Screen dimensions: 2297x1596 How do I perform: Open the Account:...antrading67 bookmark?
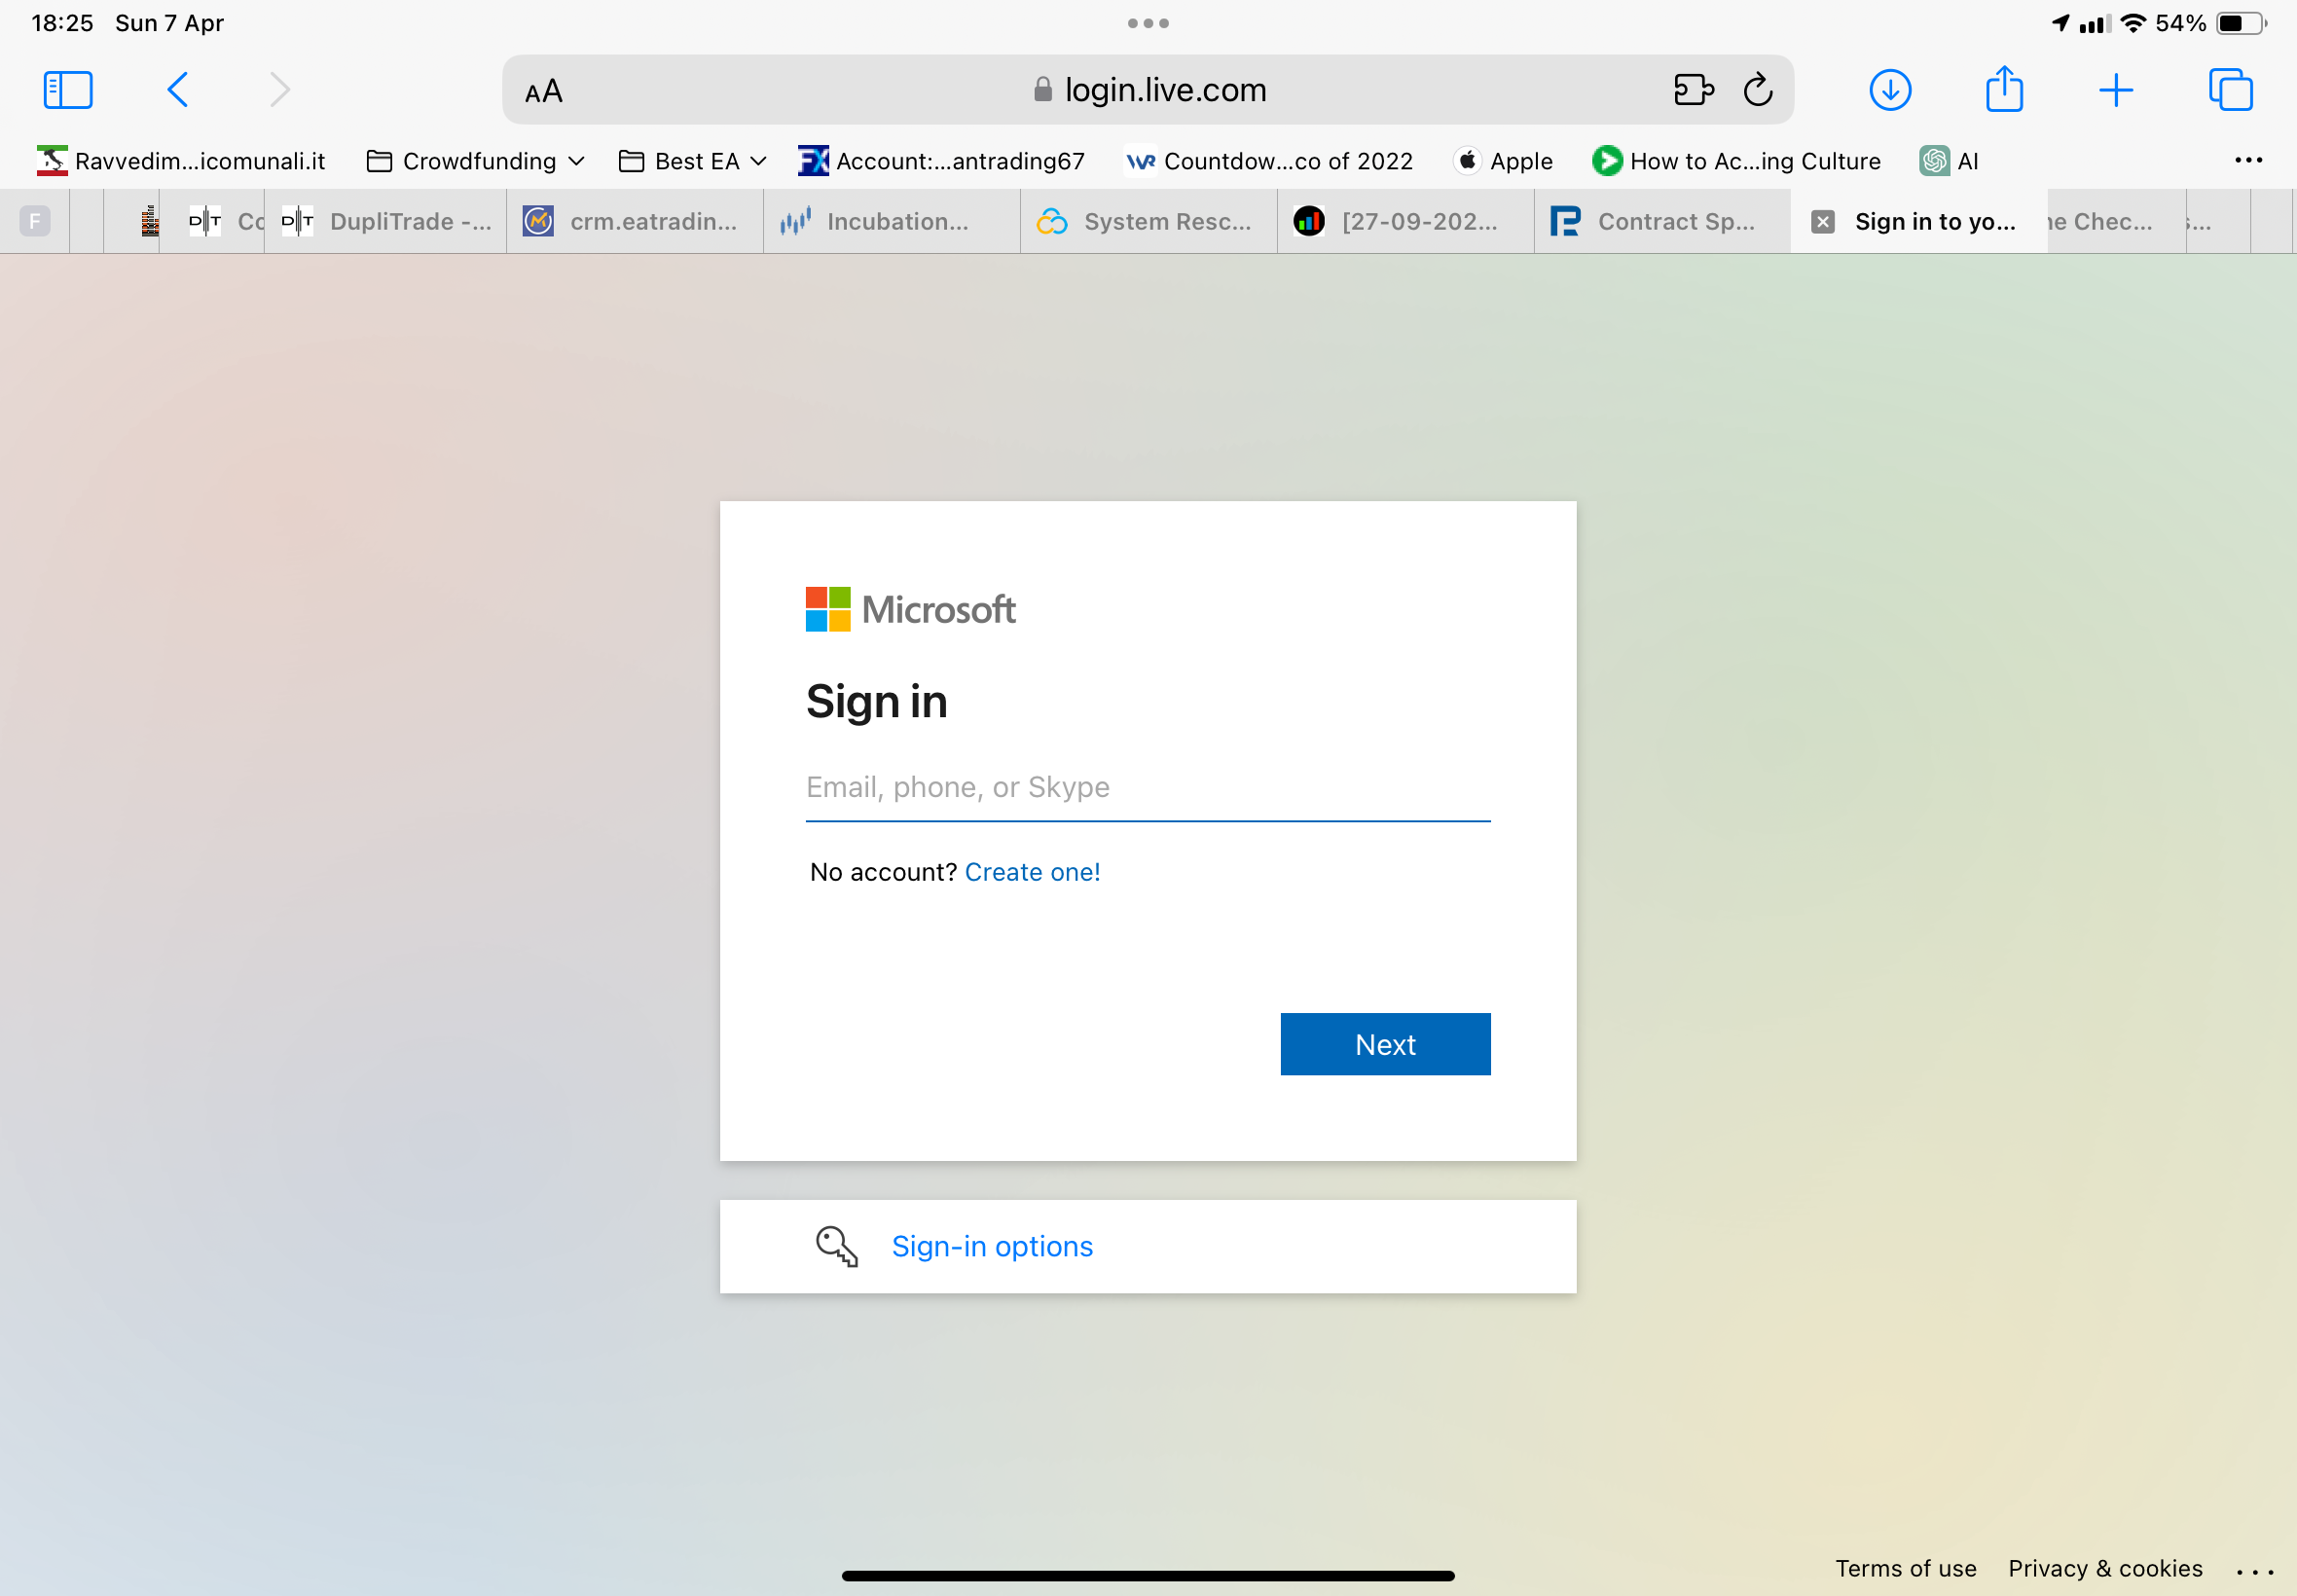pyautogui.click(x=942, y=161)
